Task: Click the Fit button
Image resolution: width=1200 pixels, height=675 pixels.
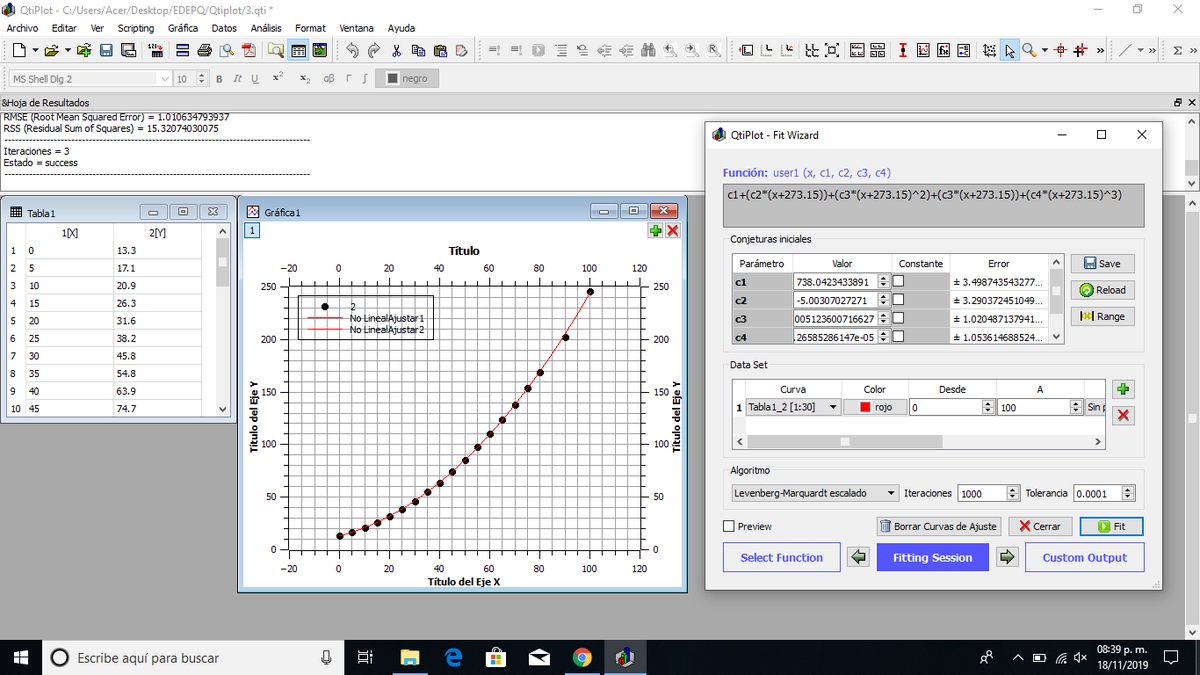Action: (x=1112, y=526)
